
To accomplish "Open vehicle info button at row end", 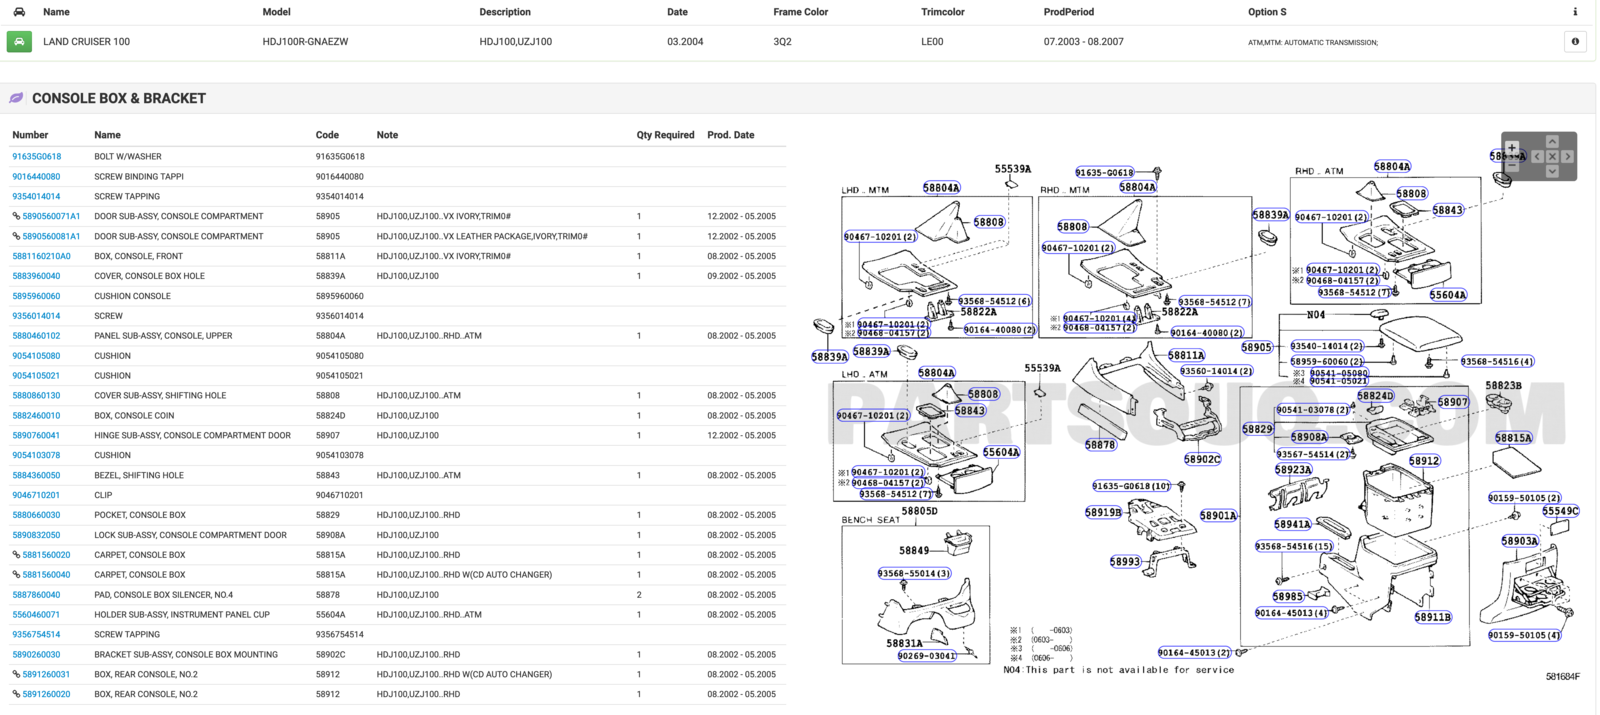I will [x=1575, y=42].
